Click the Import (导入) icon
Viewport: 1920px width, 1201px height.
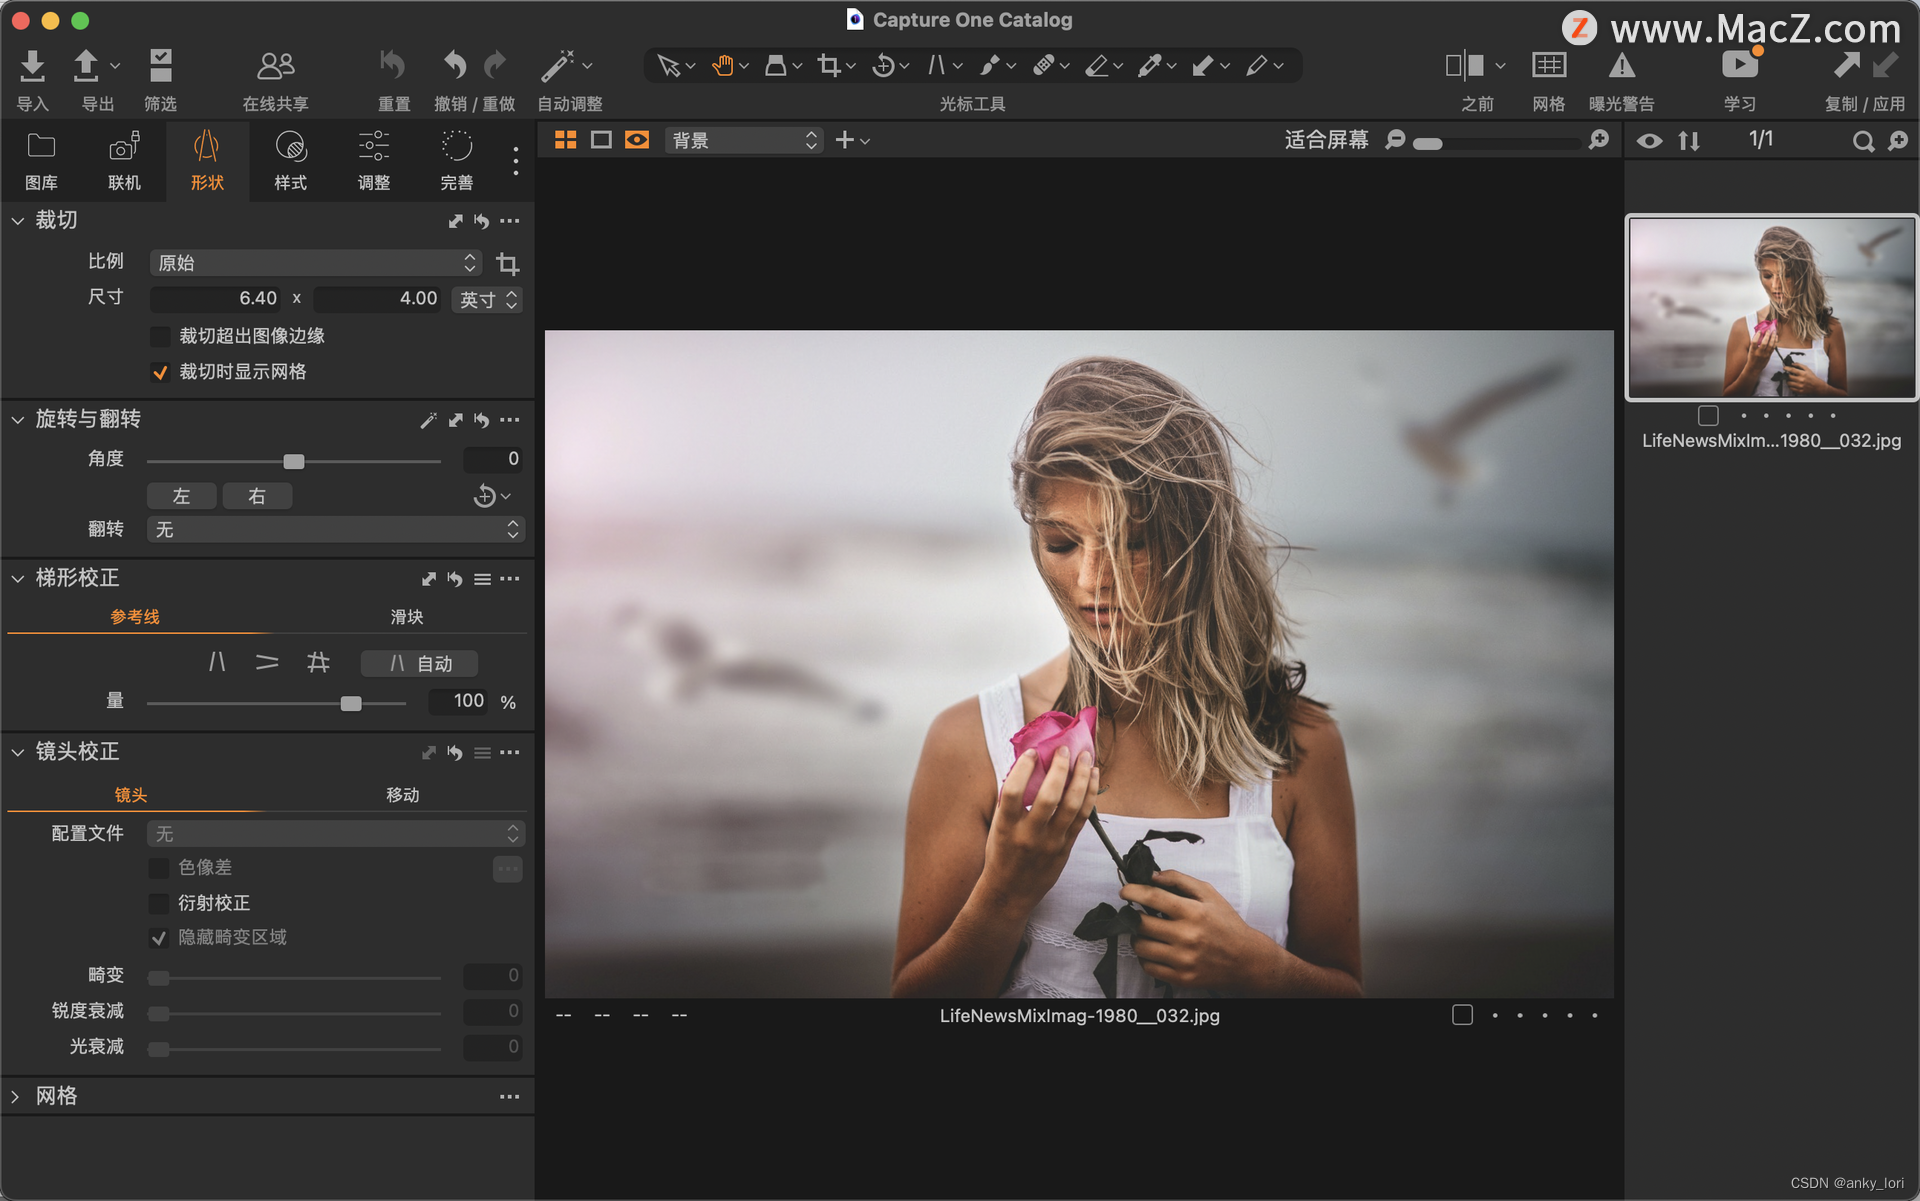click(x=32, y=66)
